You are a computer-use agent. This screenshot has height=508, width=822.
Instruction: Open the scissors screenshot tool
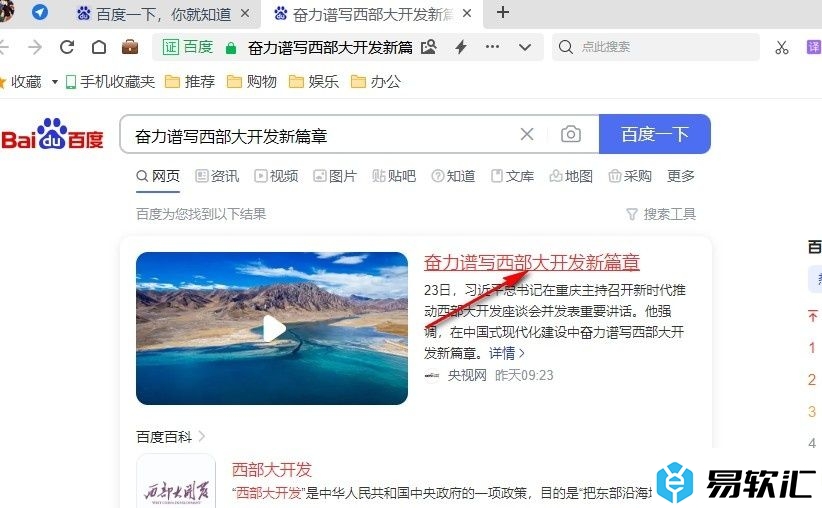782,48
